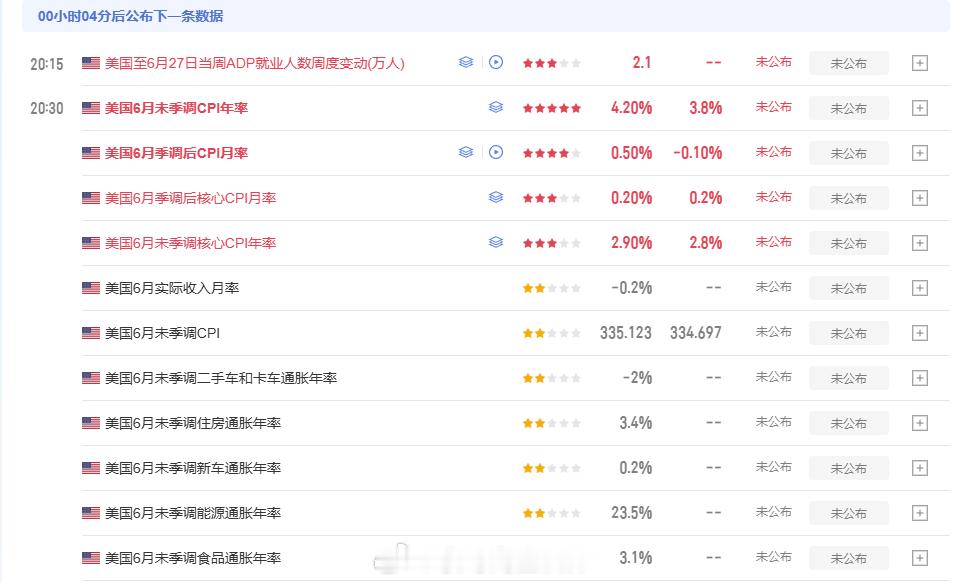
Task: Open 美国6月未季调核心CPI年率 link
Action: point(191,243)
